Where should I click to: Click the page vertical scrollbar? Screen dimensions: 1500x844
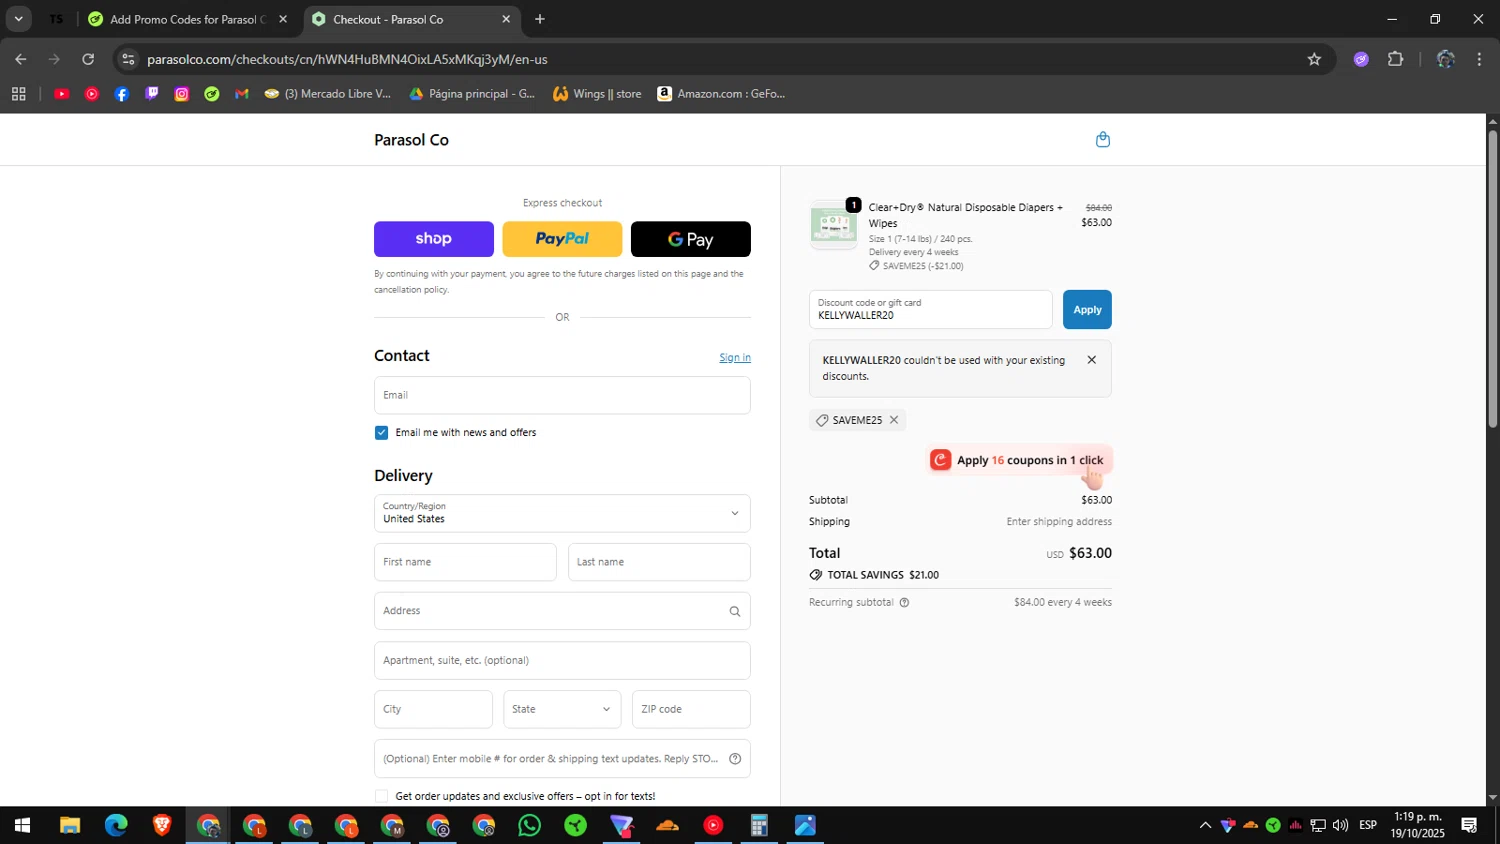point(1493,280)
